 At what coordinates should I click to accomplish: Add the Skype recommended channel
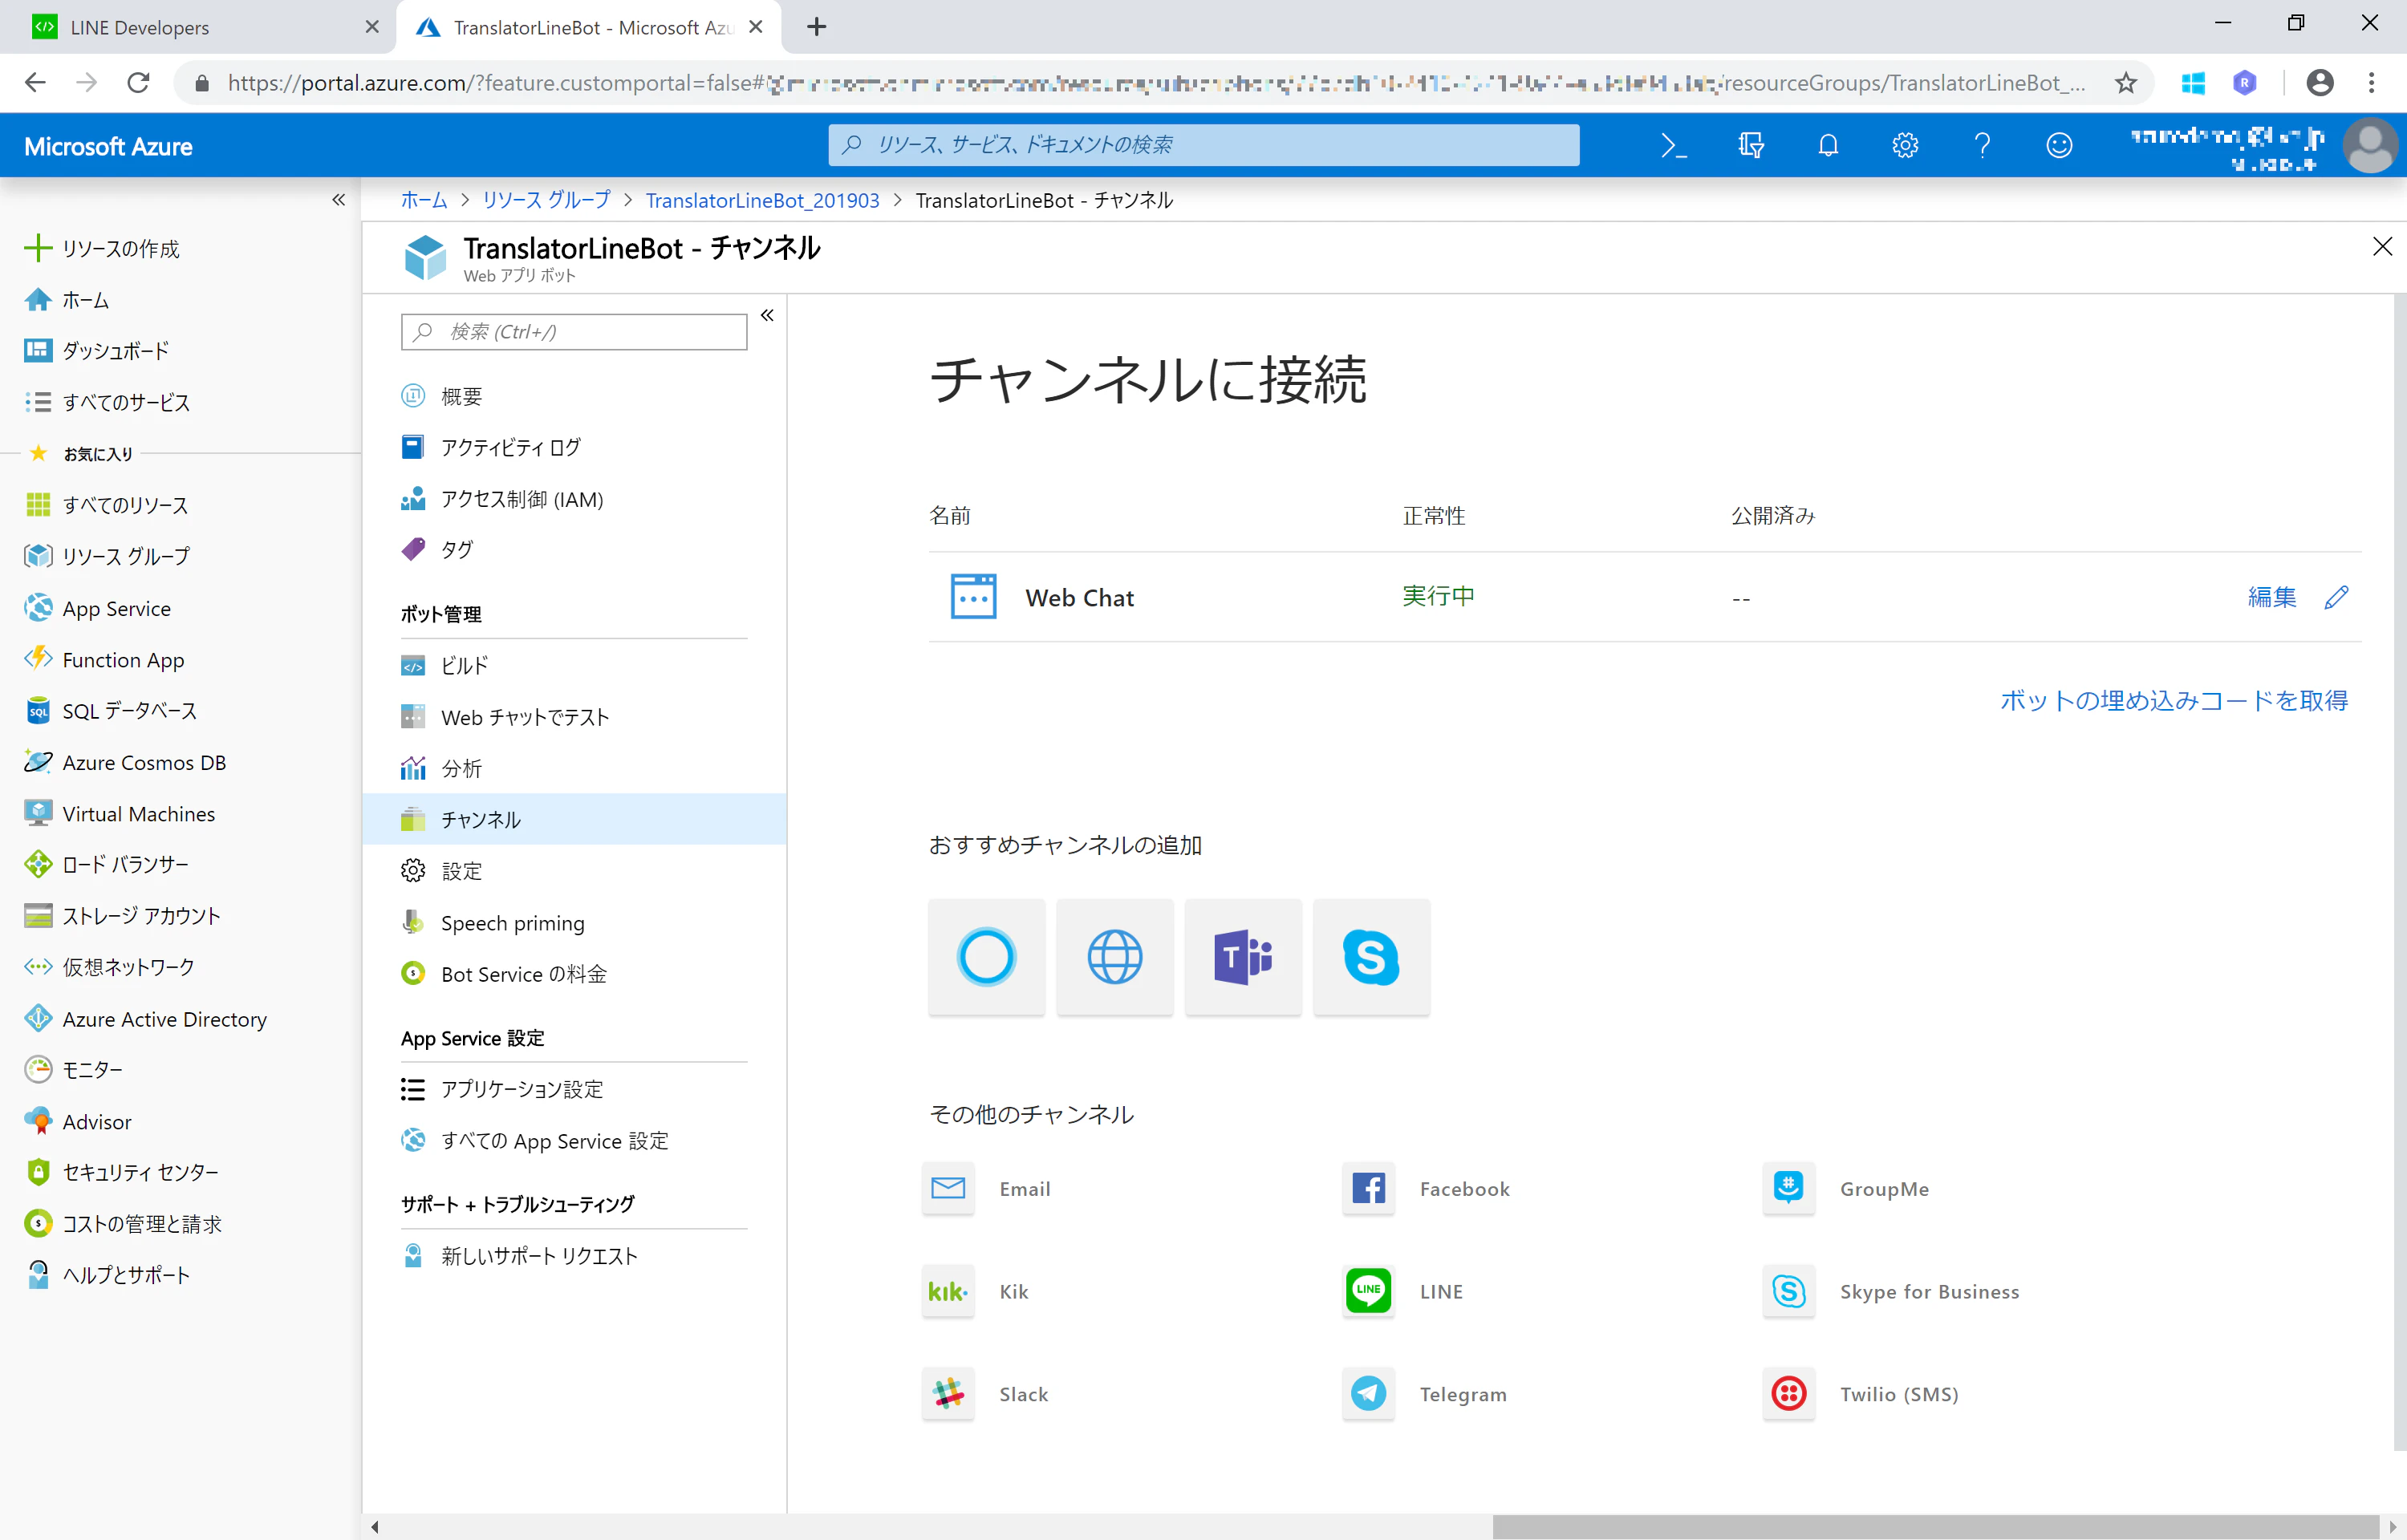1371,956
